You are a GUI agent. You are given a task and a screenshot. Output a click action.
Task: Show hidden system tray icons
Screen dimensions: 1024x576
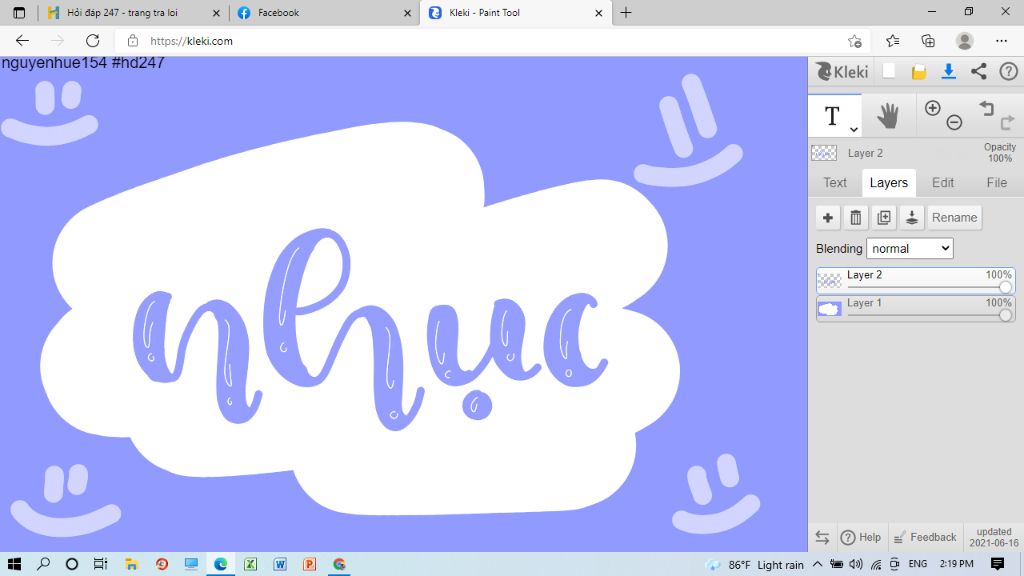tap(817, 564)
